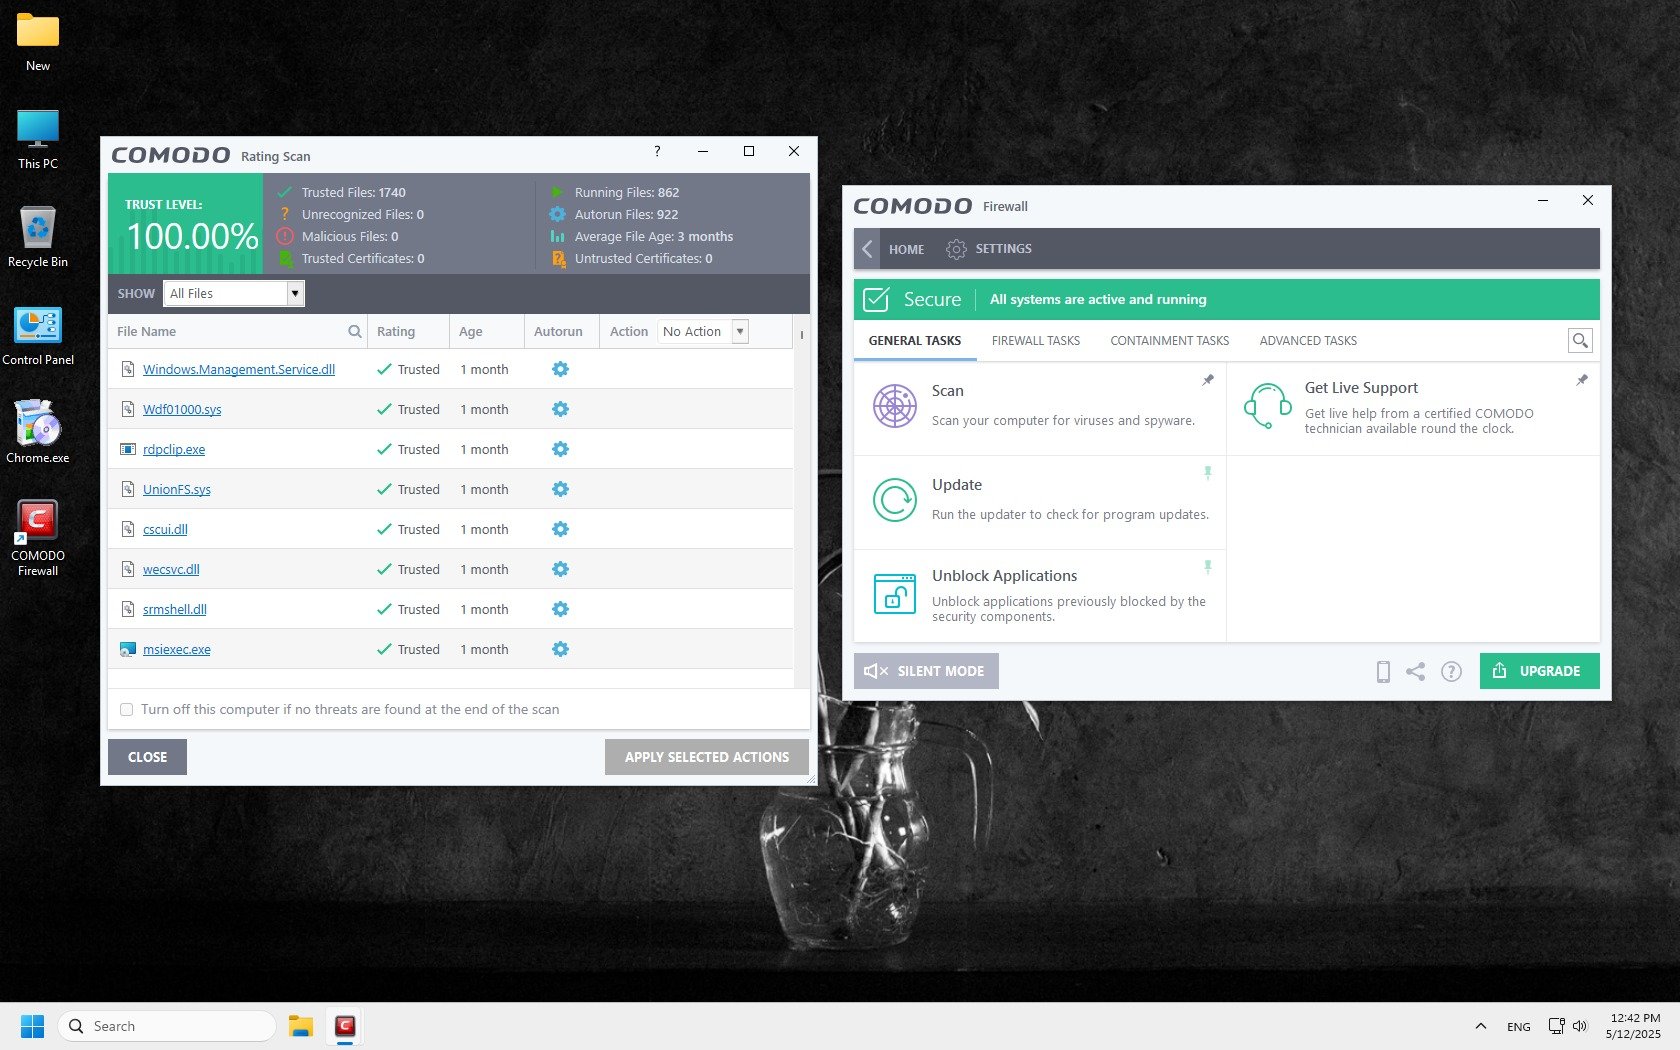Click autorun gear for wecsvc.dll
1680x1050 pixels.
pyautogui.click(x=560, y=569)
